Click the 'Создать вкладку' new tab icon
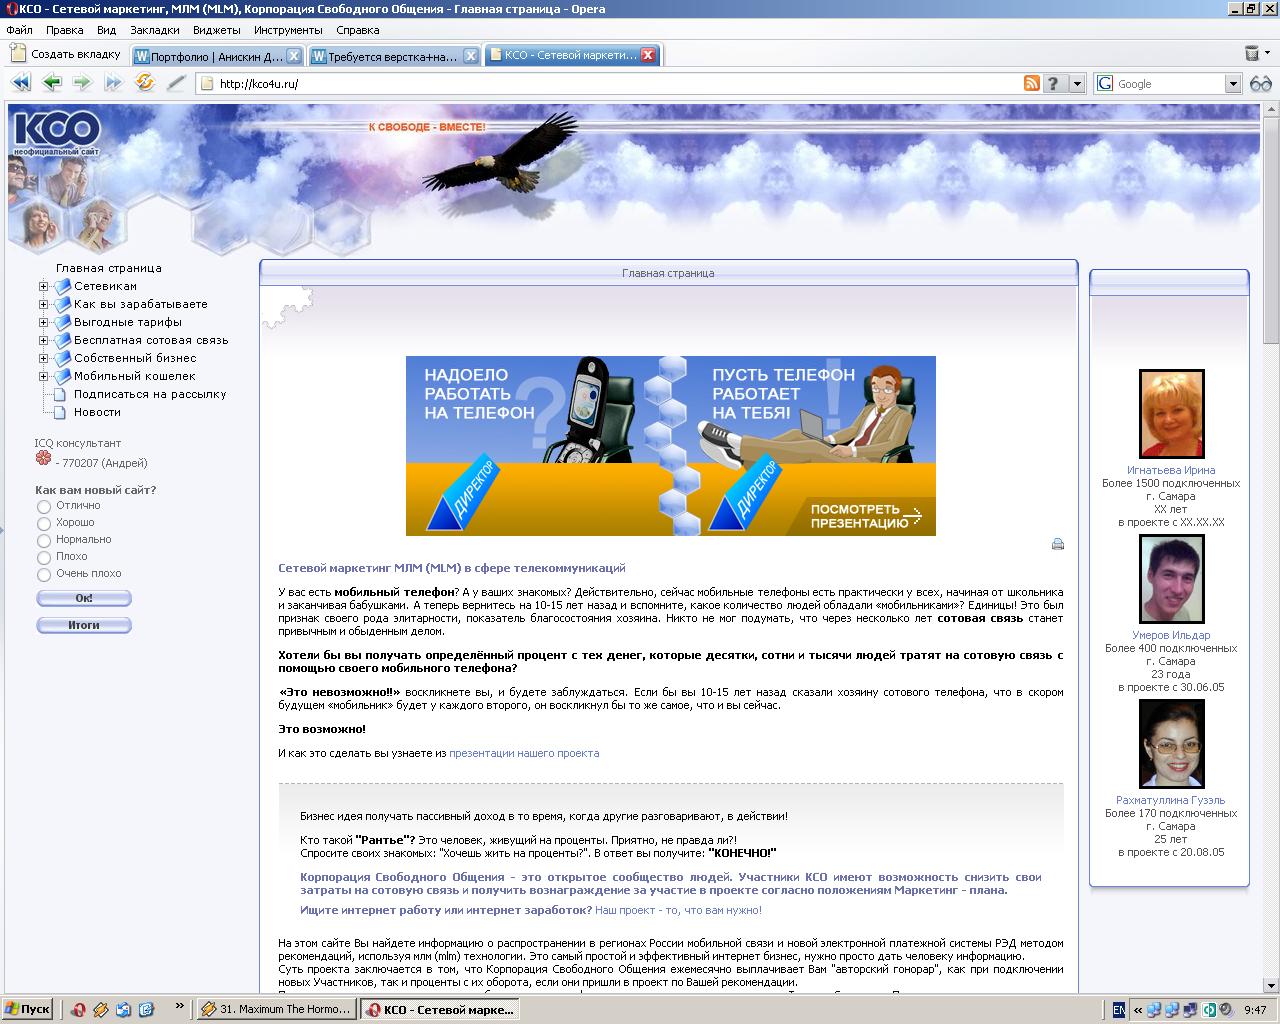 tap(17, 54)
